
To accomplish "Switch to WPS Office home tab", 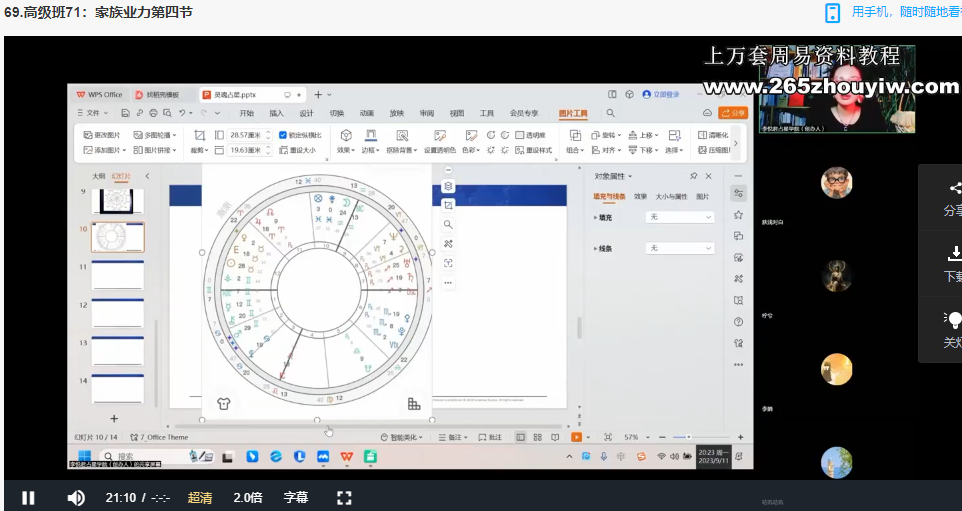I will coord(99,94).
